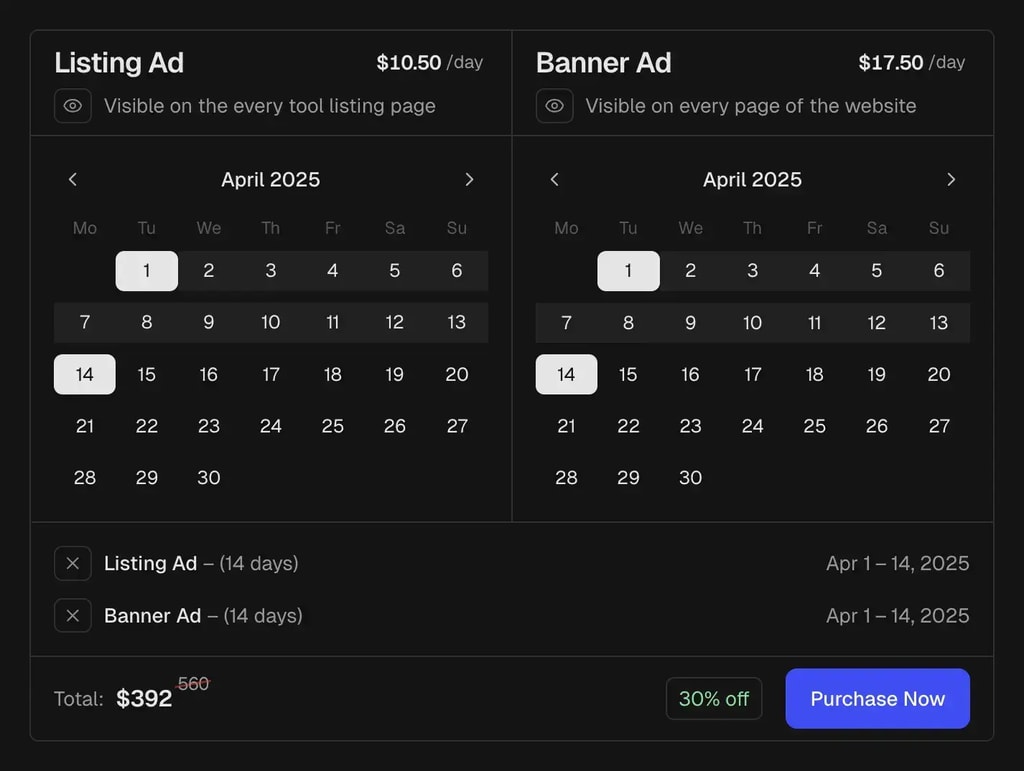Image resolution: width=1024 pixels, height=771 pixels.
Task: Click April 2025 header in Banner Ad calendar
Action: click(752, 179)
